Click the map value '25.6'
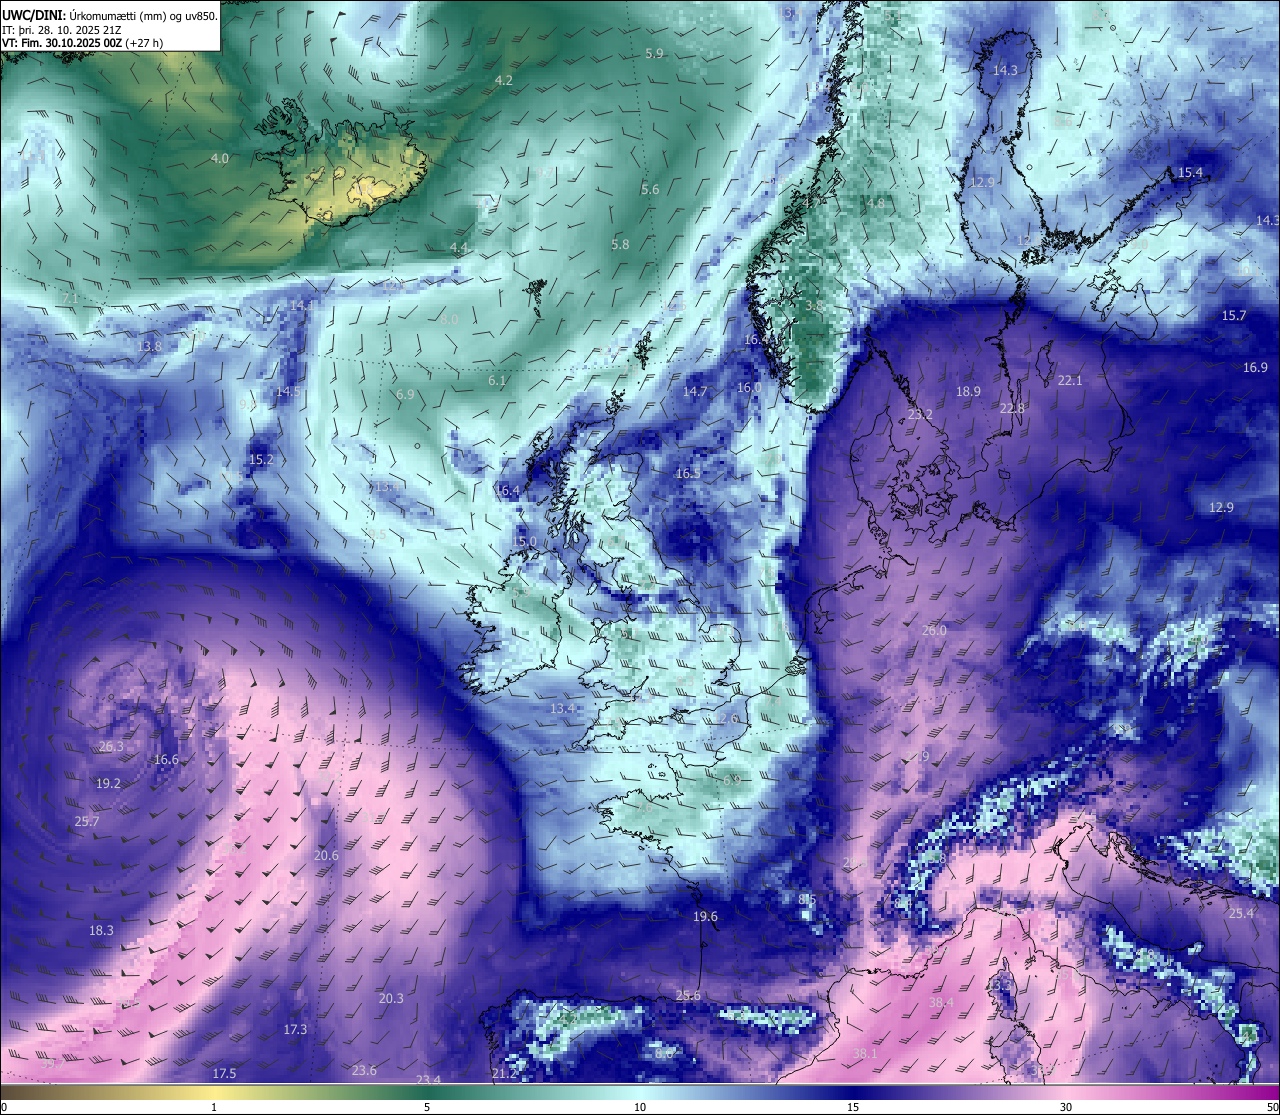The width and height of the screenshot is (1280, 1115). tap(688, 995)
